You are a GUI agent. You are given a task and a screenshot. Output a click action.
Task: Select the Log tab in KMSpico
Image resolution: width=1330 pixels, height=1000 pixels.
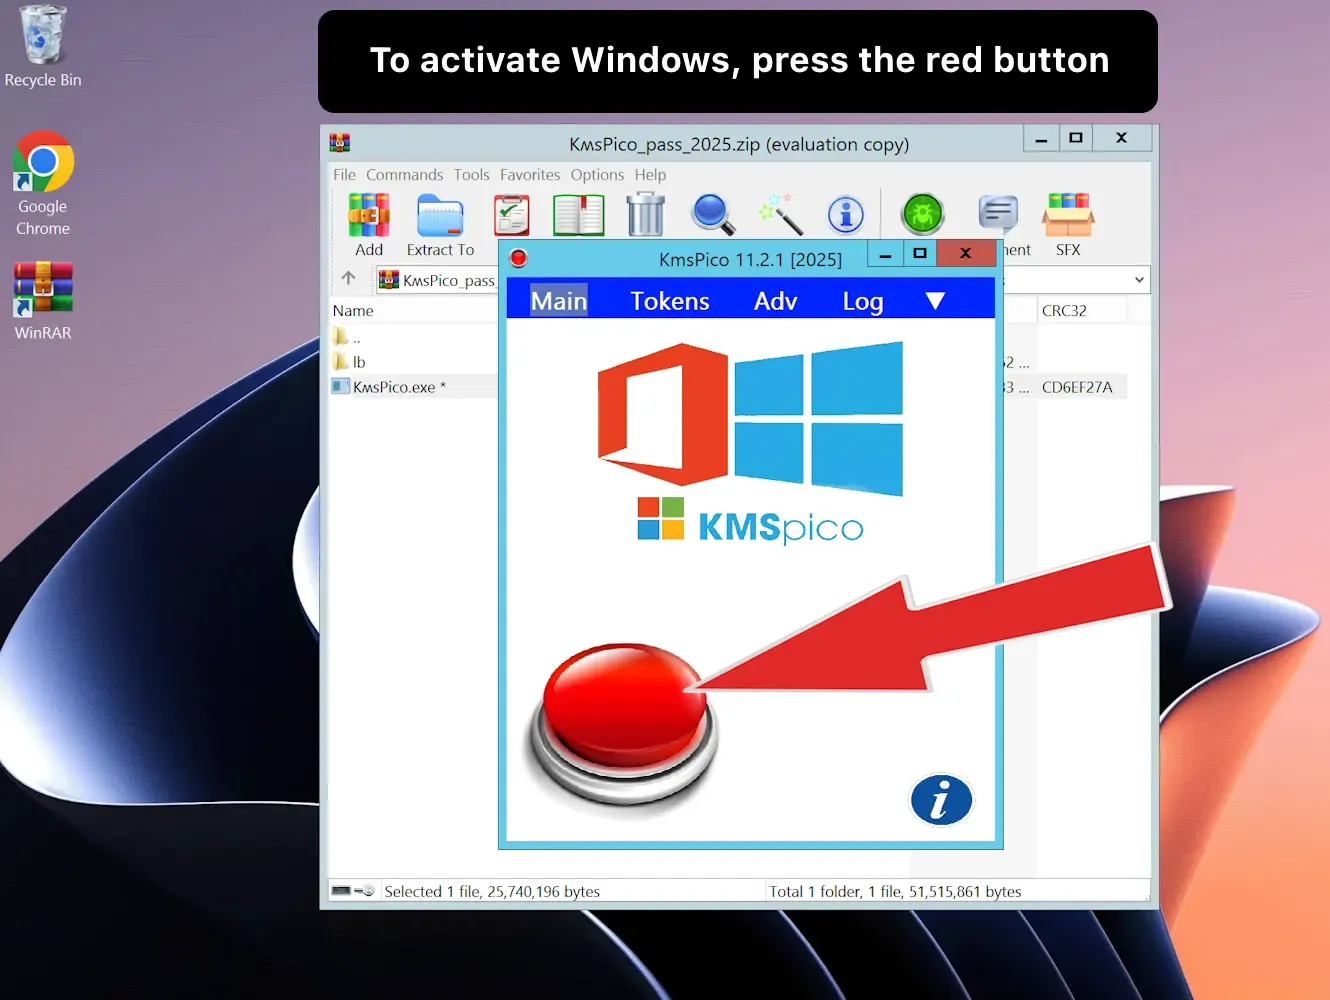(x=861, y=300)
